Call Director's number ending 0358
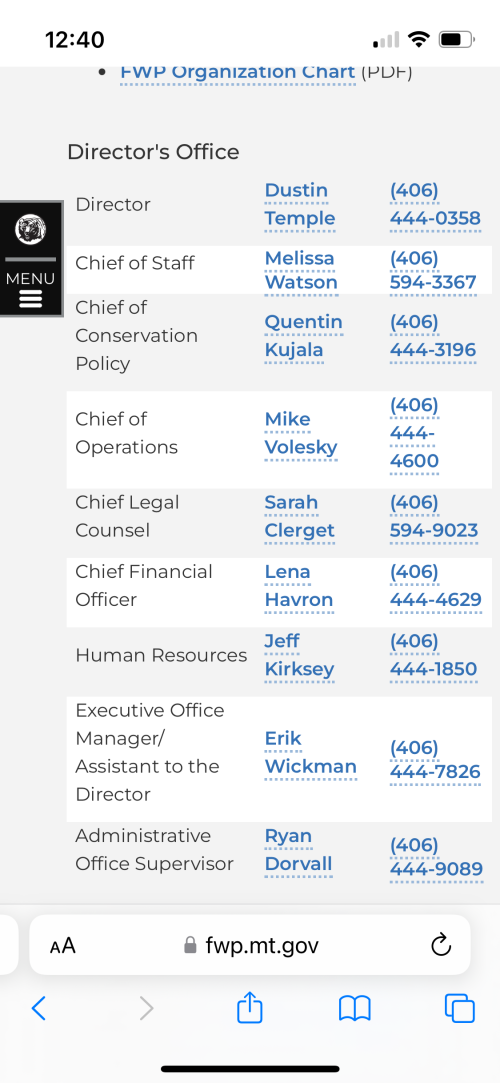 [435, 204]
